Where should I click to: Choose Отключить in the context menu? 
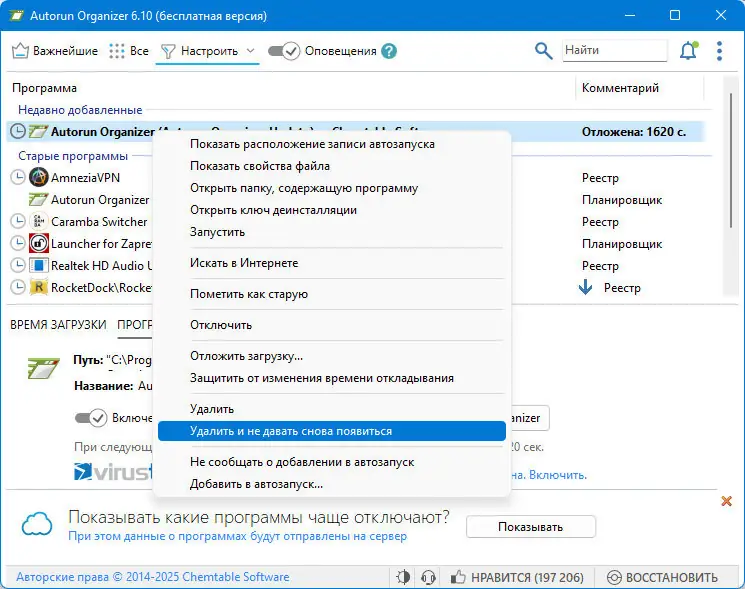(x=332, y=325)
